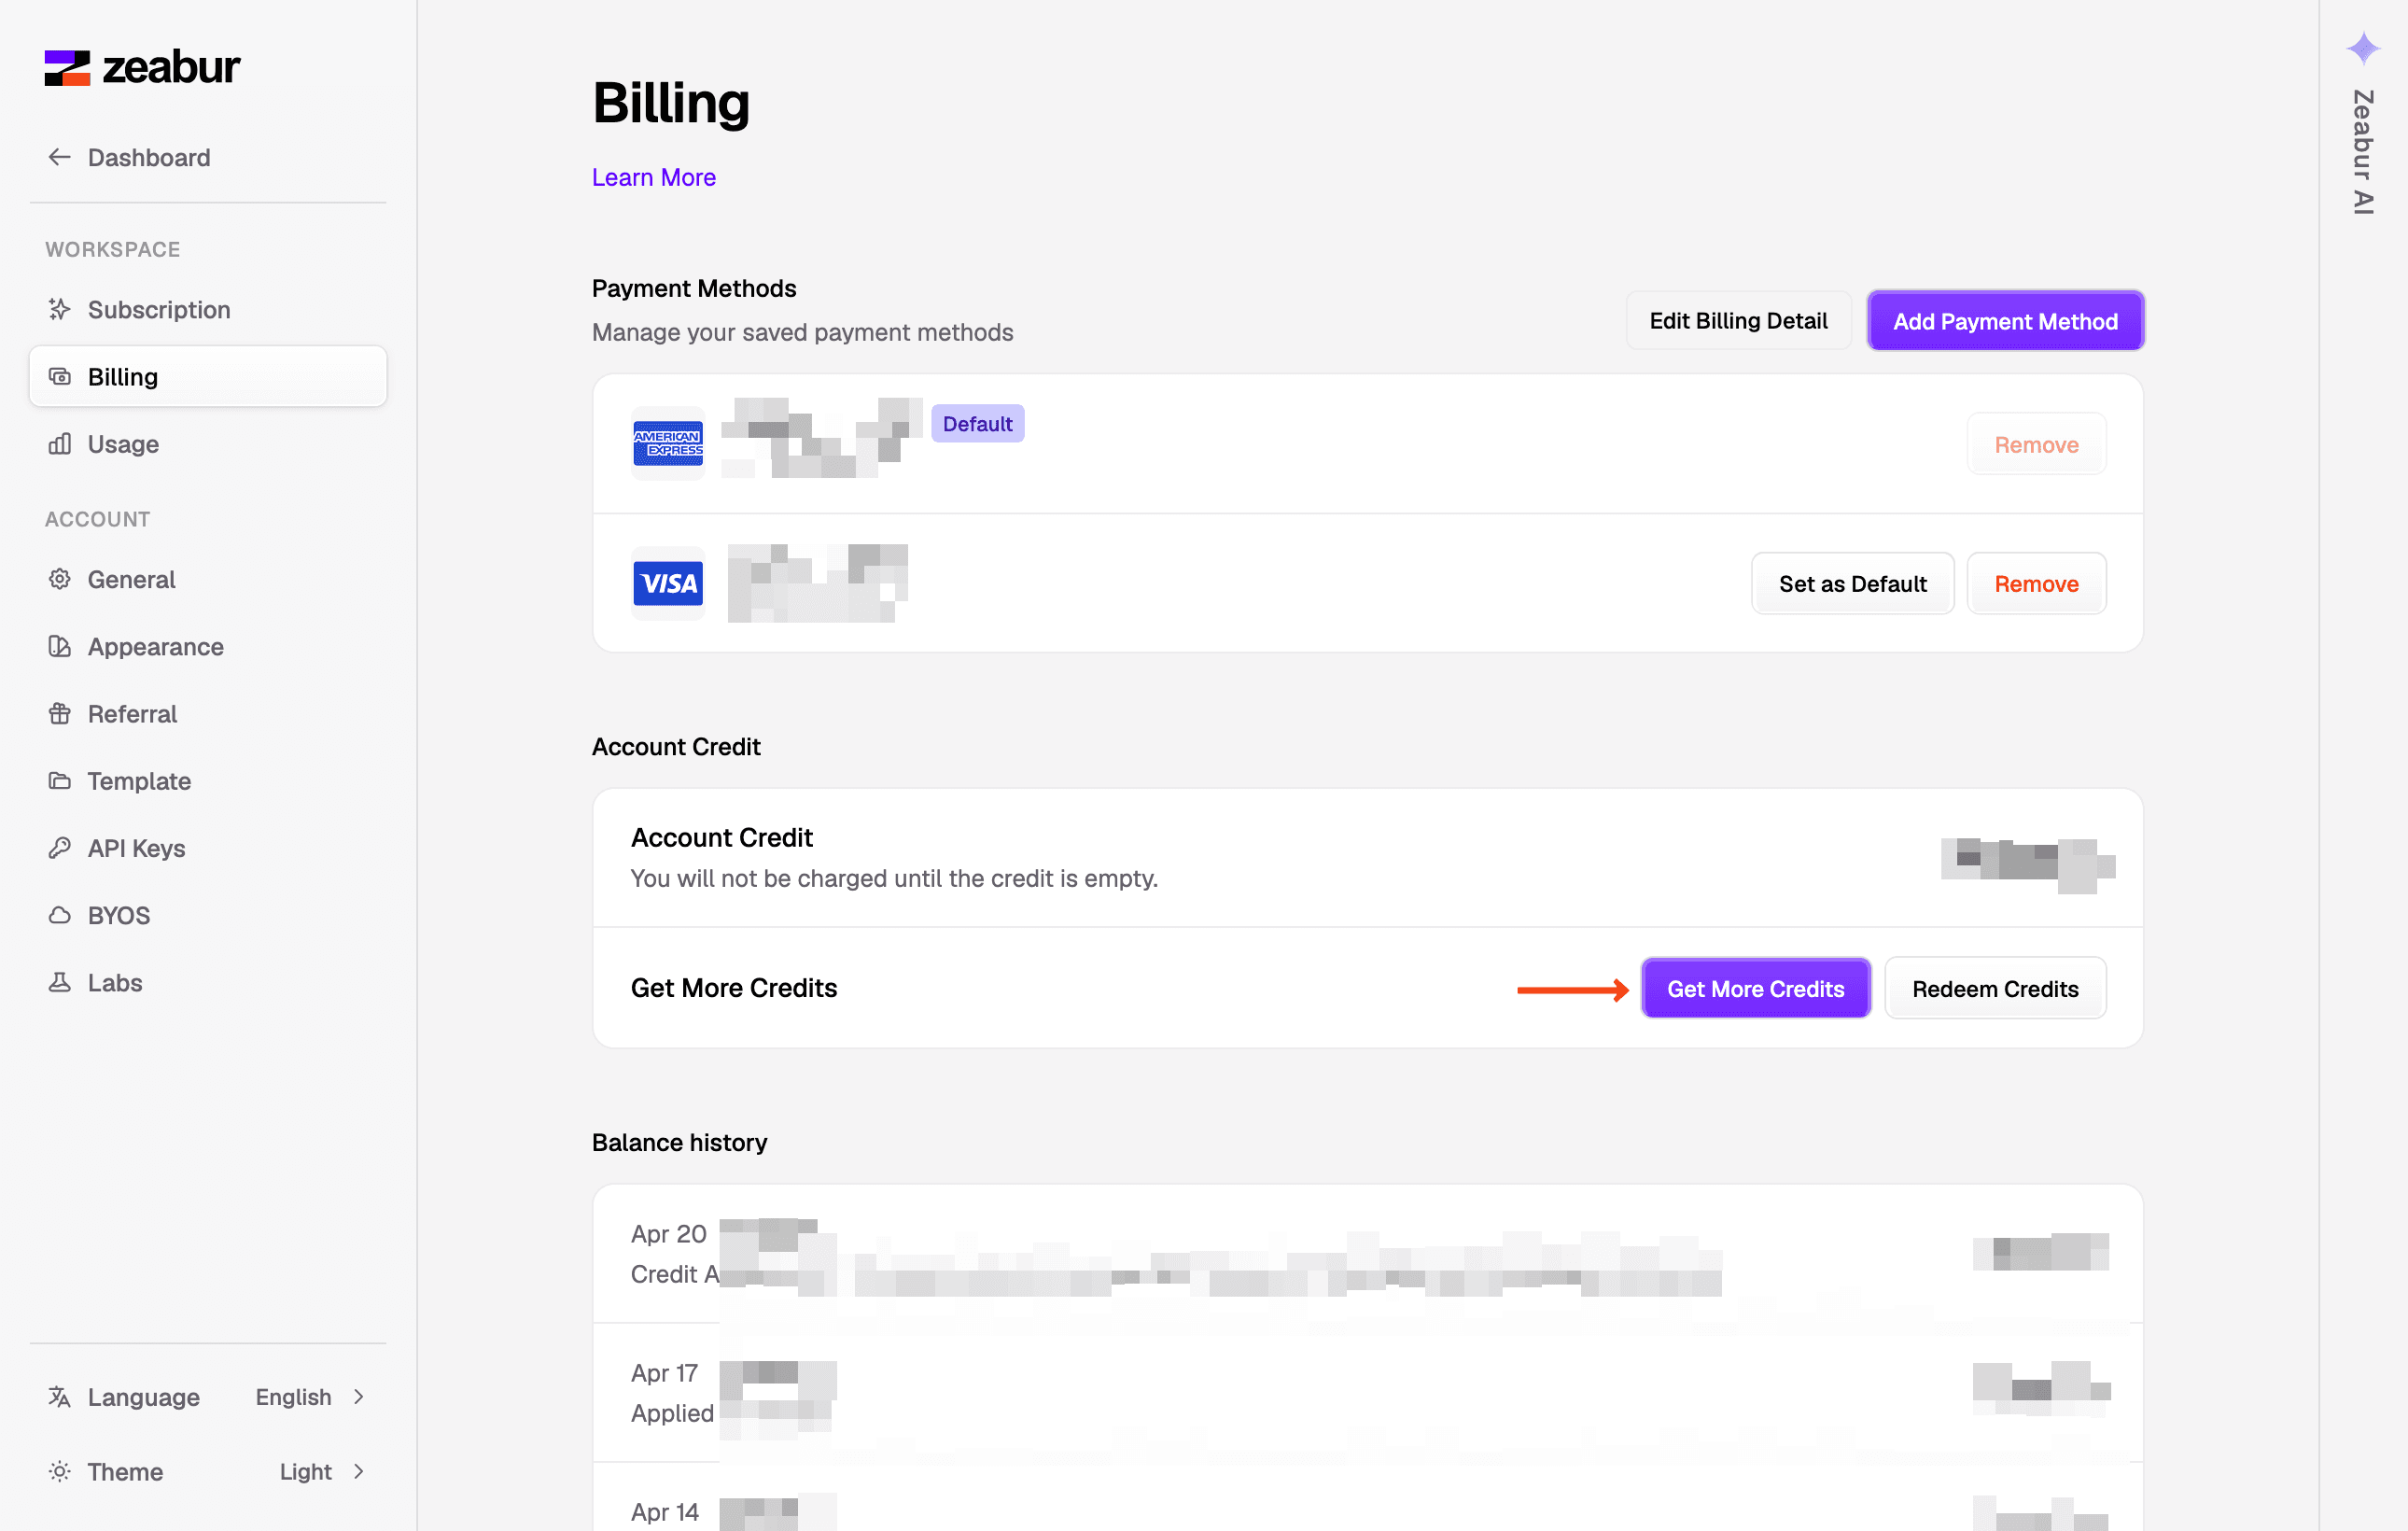
Task: Follow the Learn More link
Action: pos(653,177)
